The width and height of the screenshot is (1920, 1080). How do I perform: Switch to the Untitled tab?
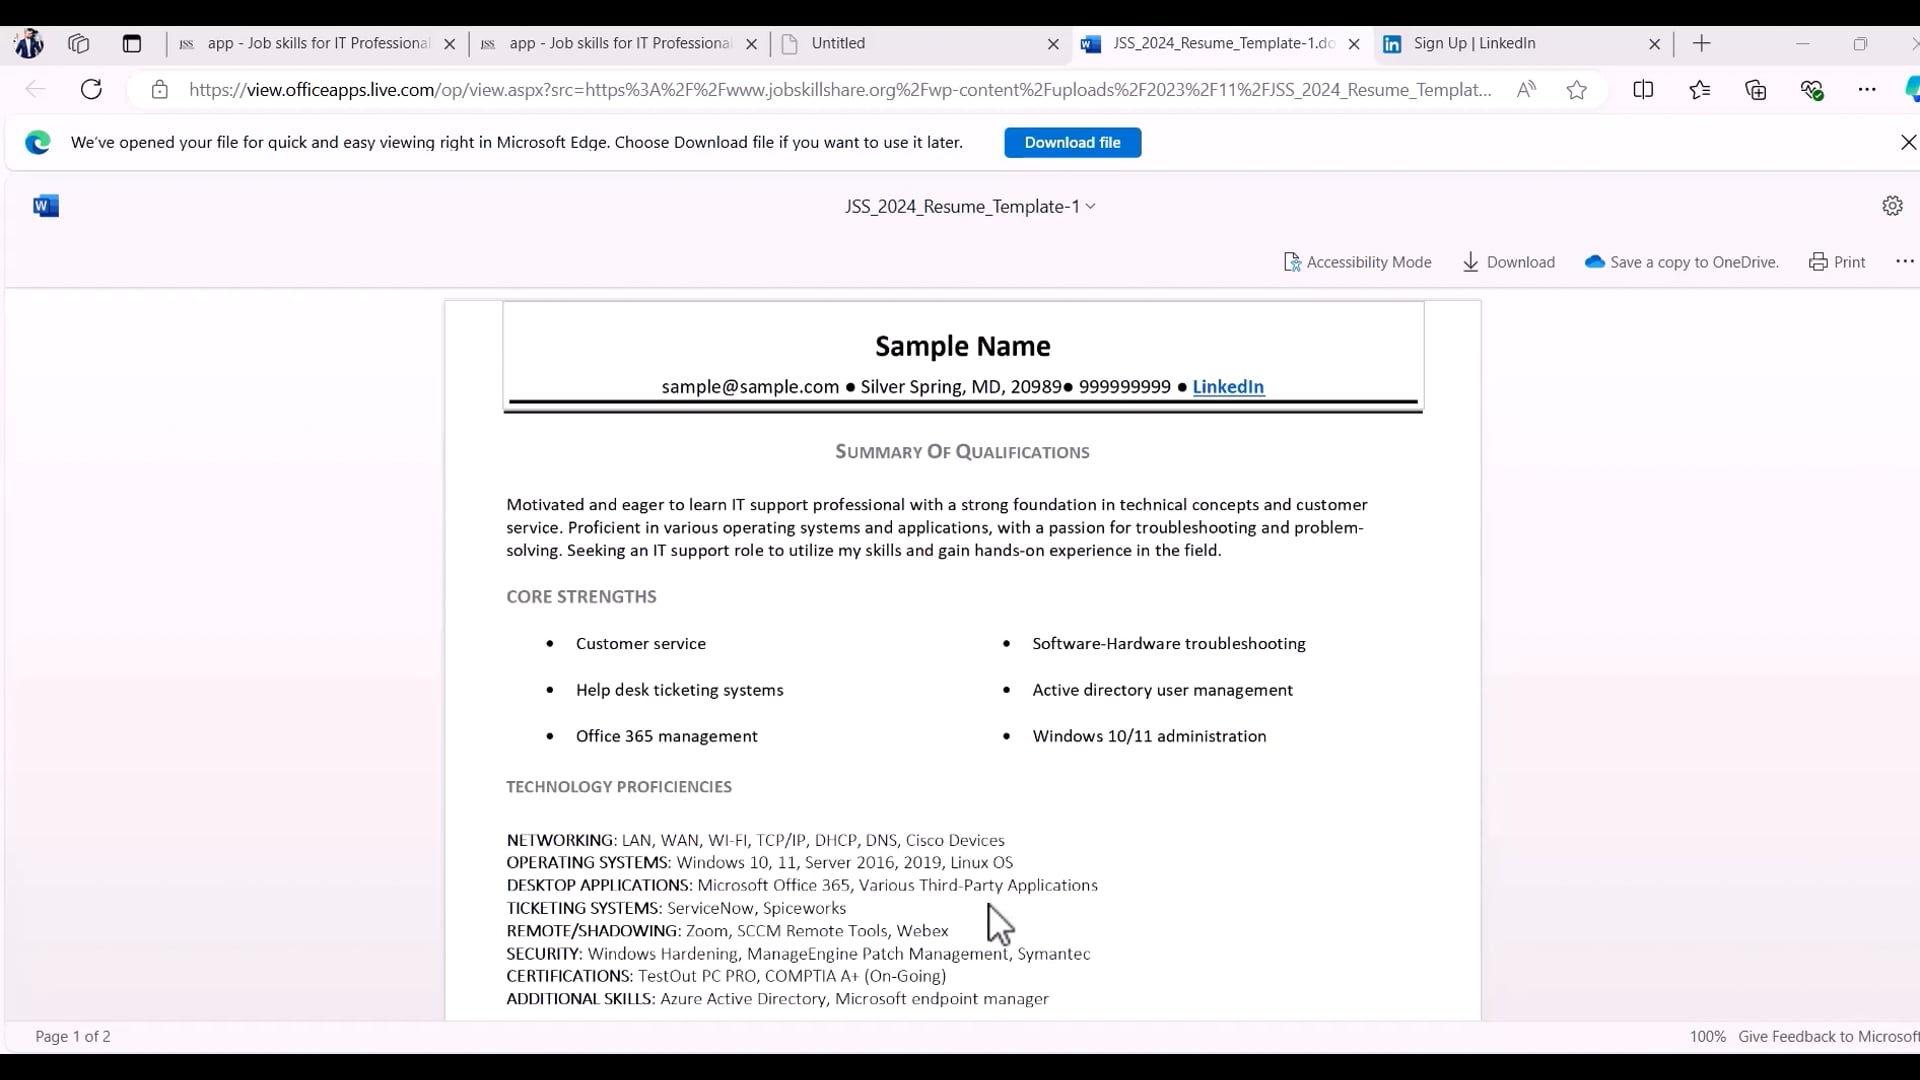pos(920,43)
